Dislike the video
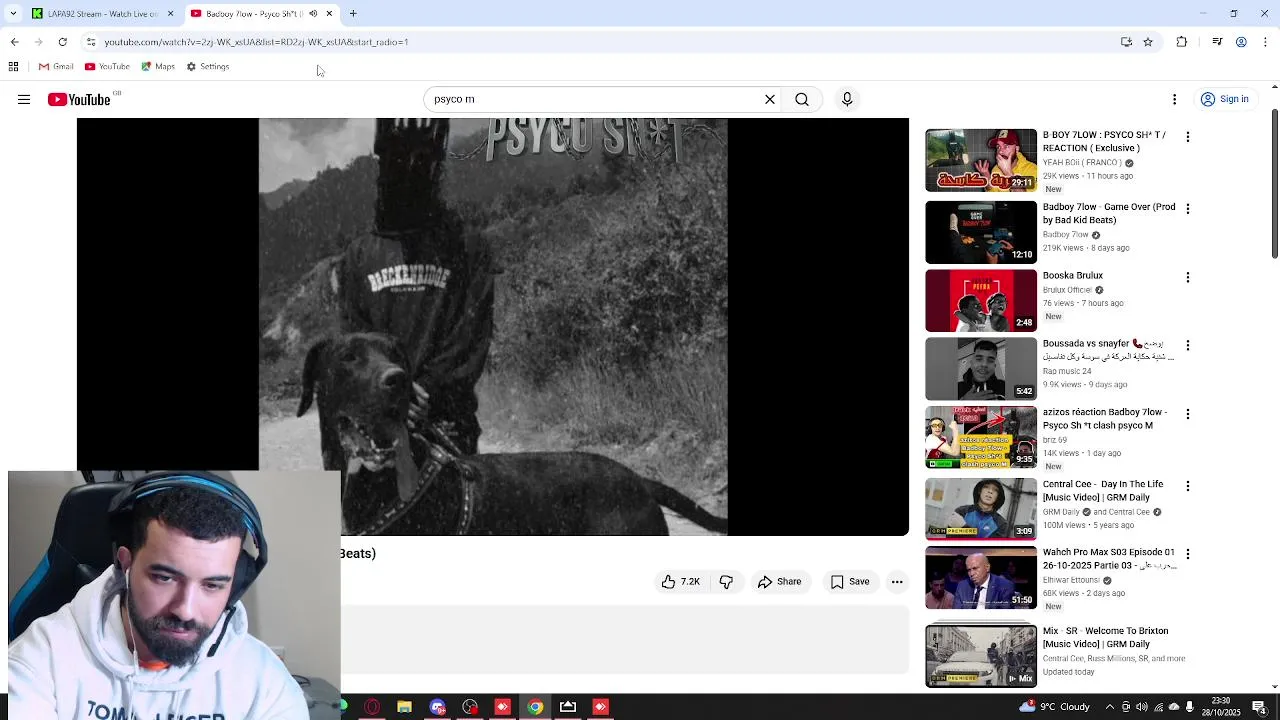This screenshot has width=1280, height=720. pyautogui.click(x=727, y=582)
